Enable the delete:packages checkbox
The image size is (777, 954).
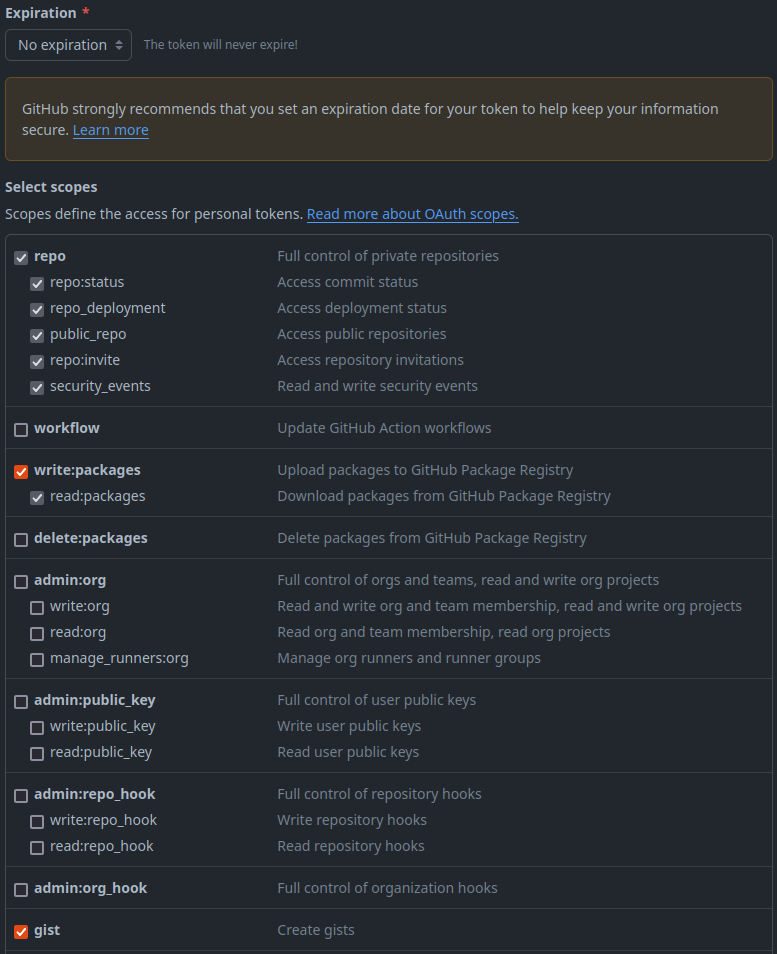(x=21, y=540)
